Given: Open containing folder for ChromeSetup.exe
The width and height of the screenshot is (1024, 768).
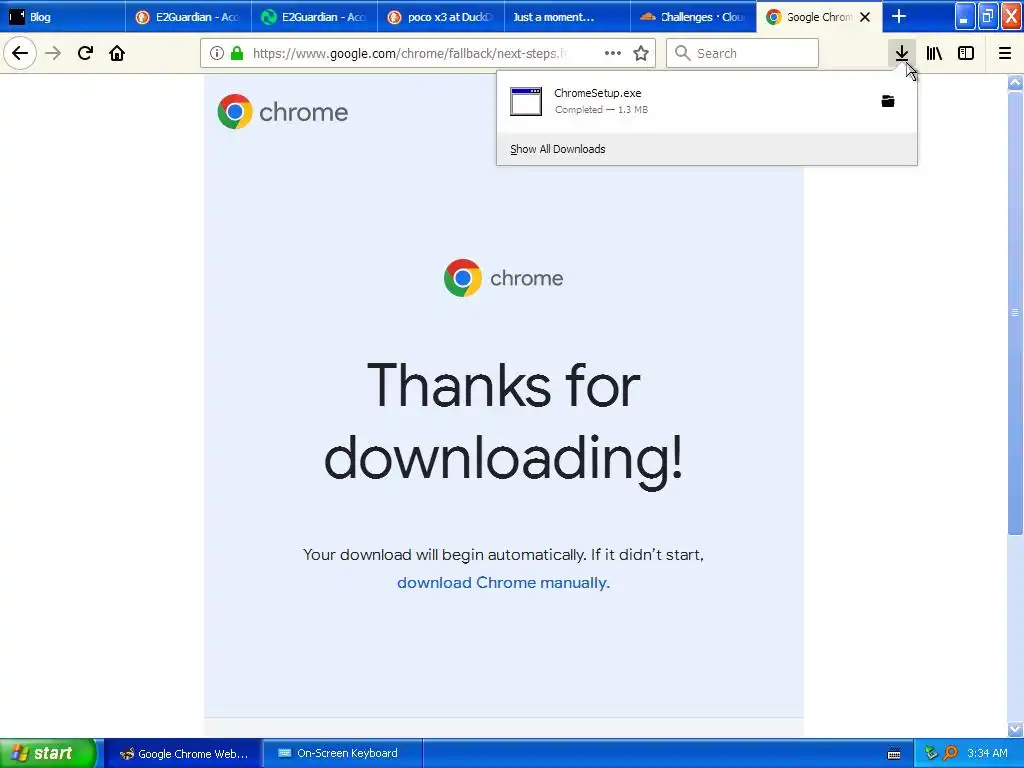Looking at the screenshot, I should tap(888, 101).
